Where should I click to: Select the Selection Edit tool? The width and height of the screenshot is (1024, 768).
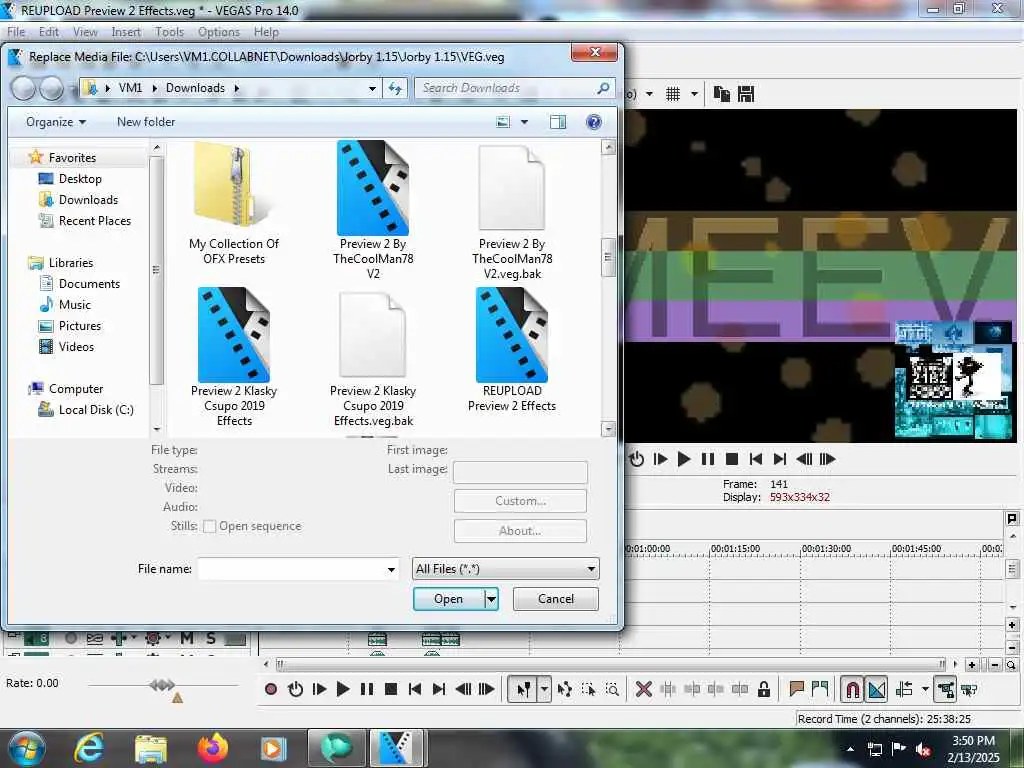click(588, 690)
